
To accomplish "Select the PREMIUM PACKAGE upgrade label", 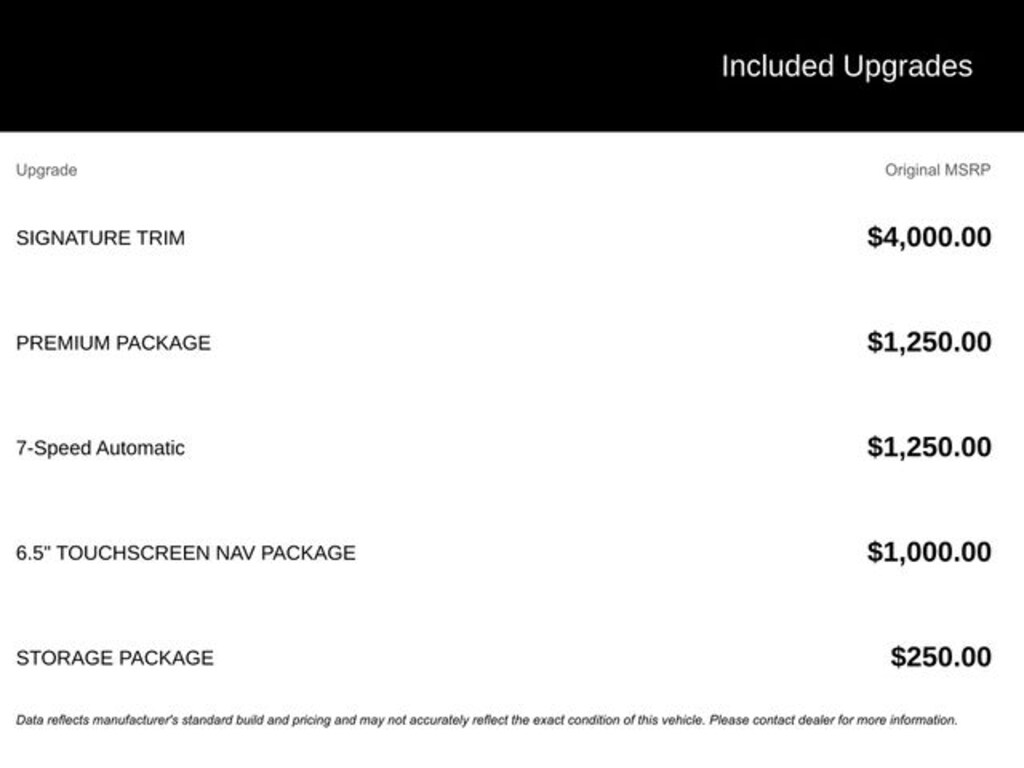I will point(113,343).
